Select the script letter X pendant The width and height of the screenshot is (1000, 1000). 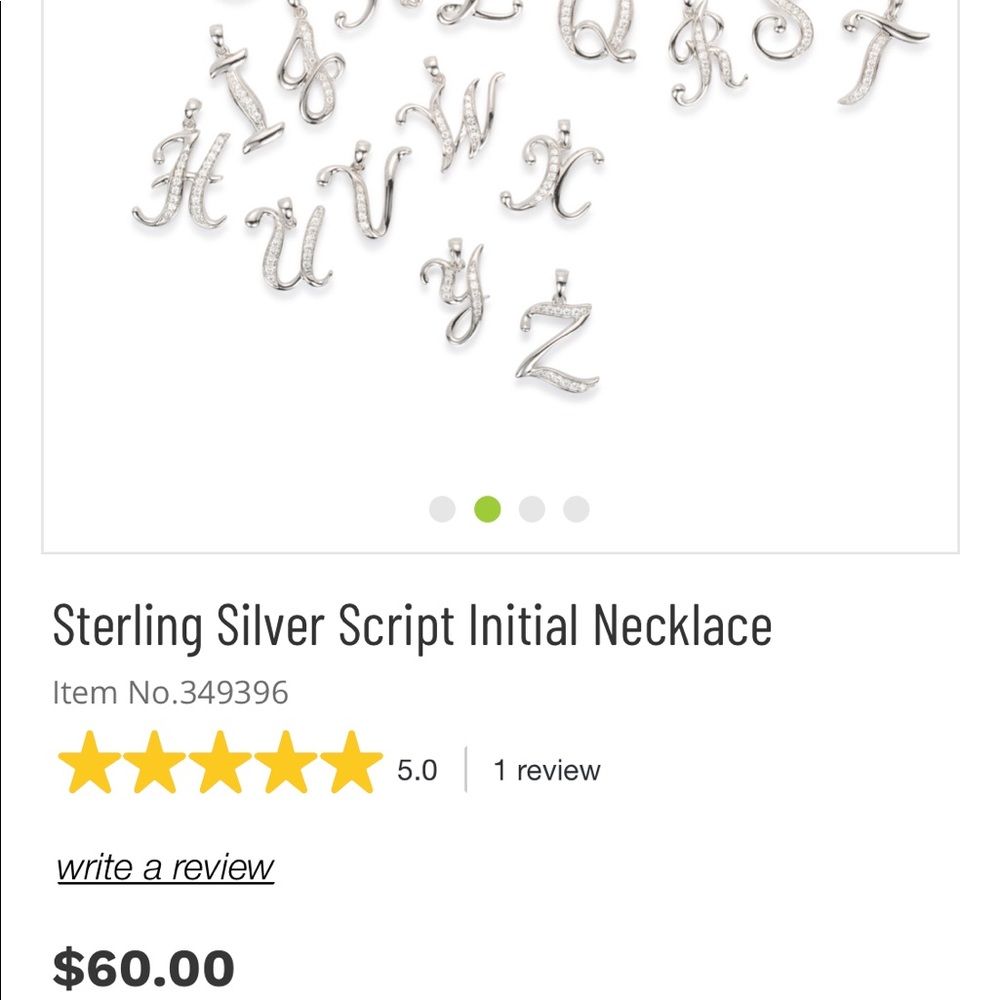(555, 180)
